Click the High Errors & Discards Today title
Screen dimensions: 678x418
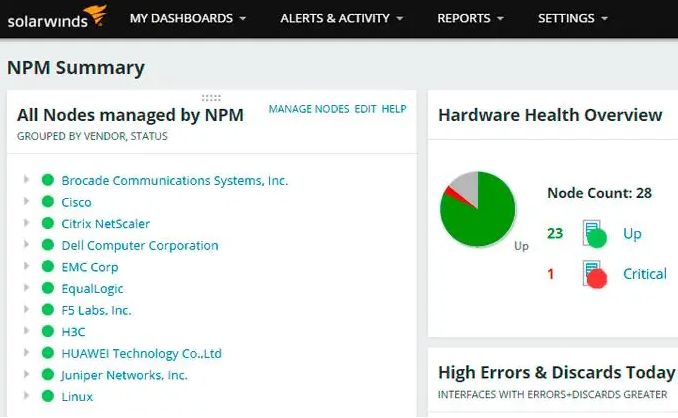tap(556, 373)
